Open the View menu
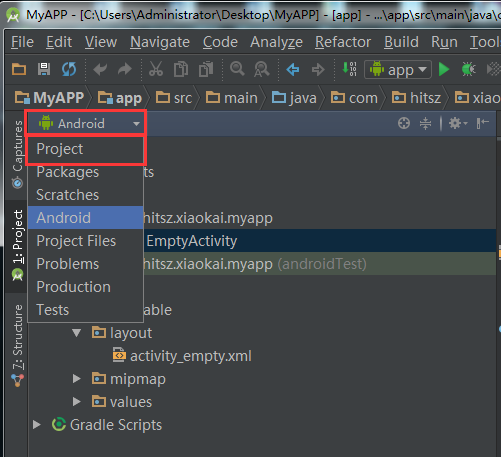The image size is (501, 457). 101,42
